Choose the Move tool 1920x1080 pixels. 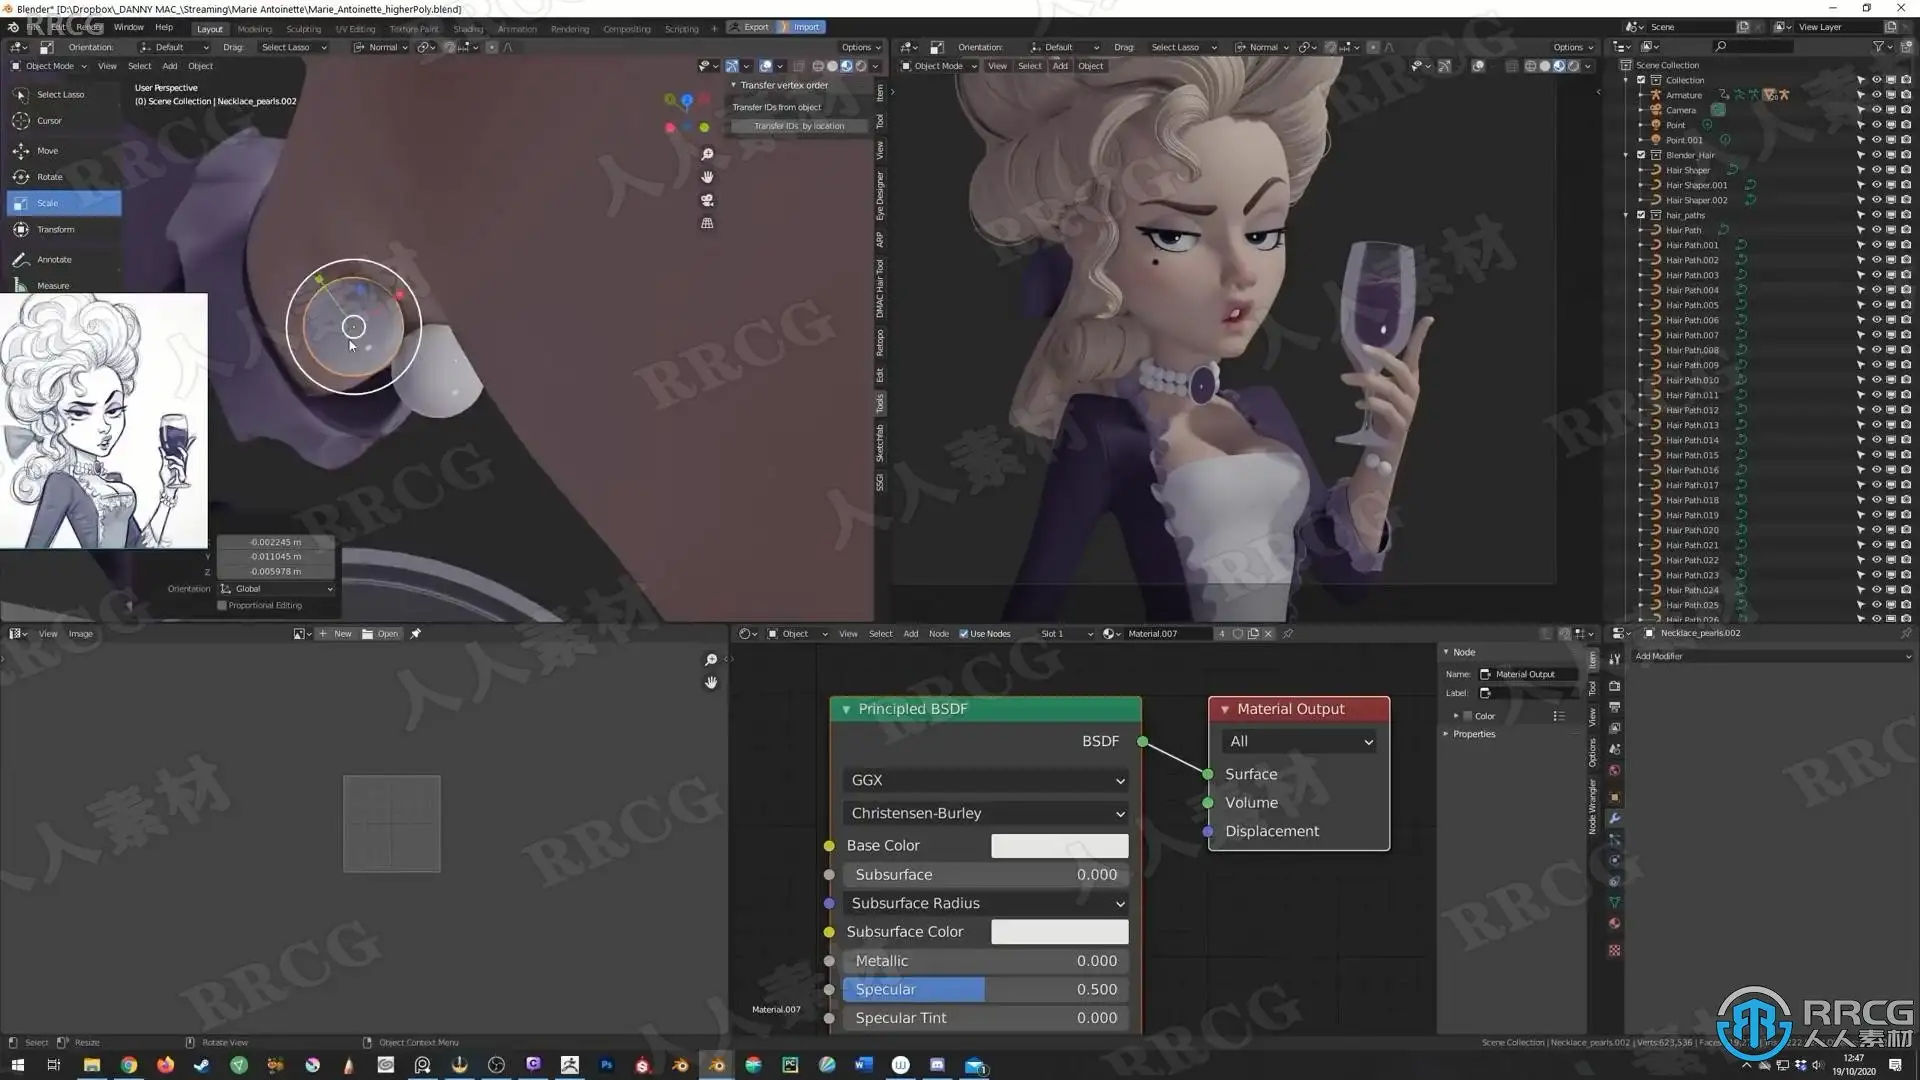[64, 151]
